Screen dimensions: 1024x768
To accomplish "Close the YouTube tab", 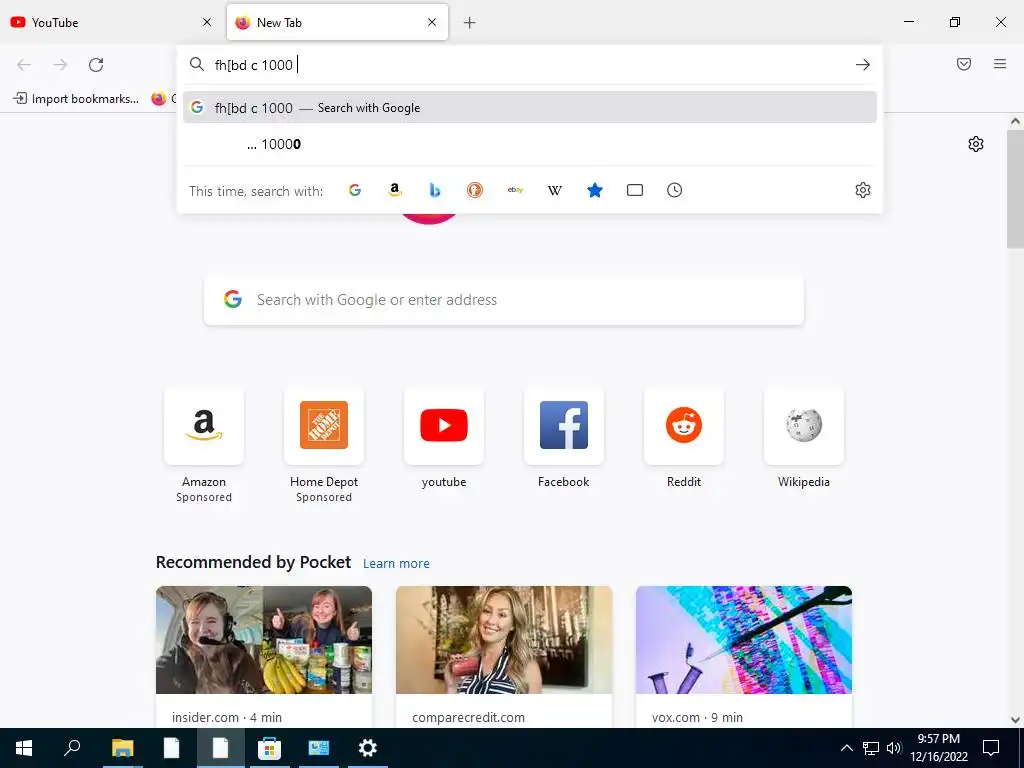I will pos(207,22).
